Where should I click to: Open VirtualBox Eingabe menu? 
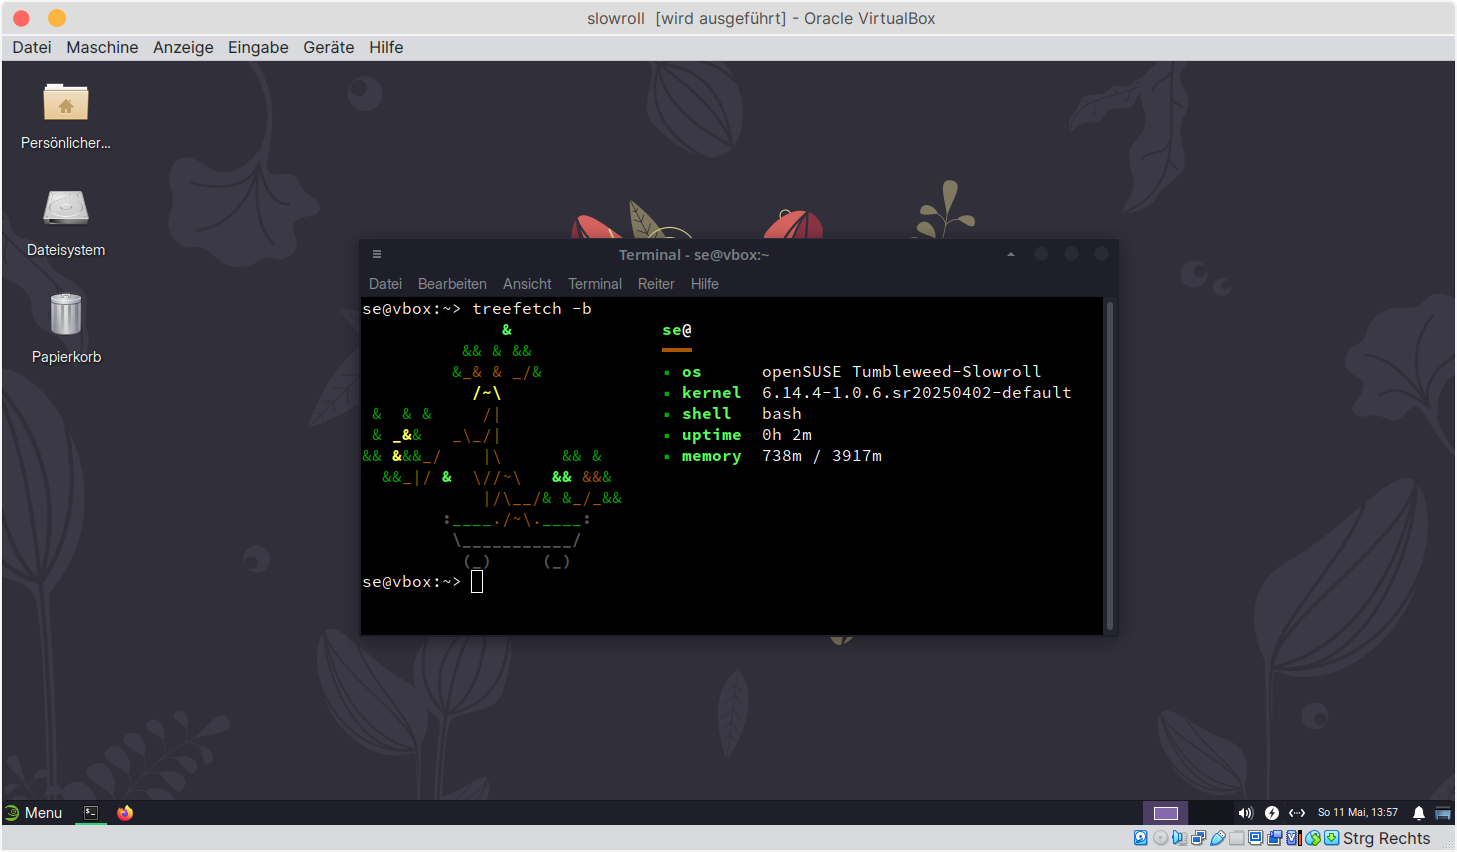(x=258, y=47)
